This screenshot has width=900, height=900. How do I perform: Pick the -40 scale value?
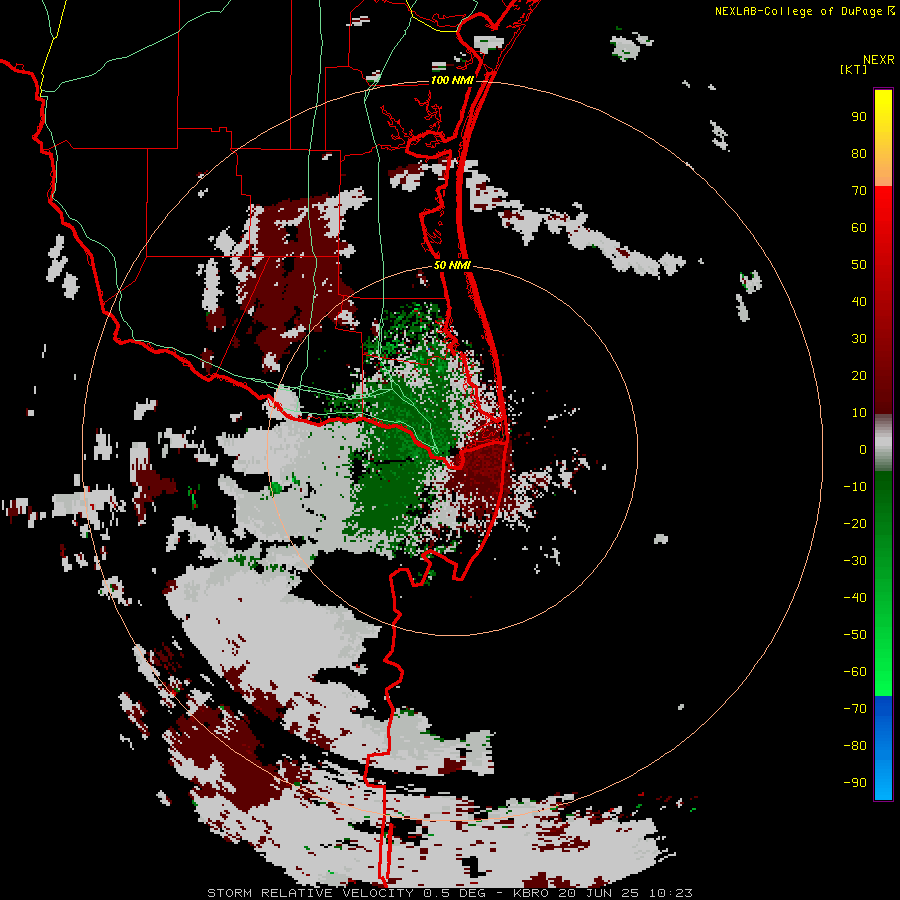(x=855, y=598)
